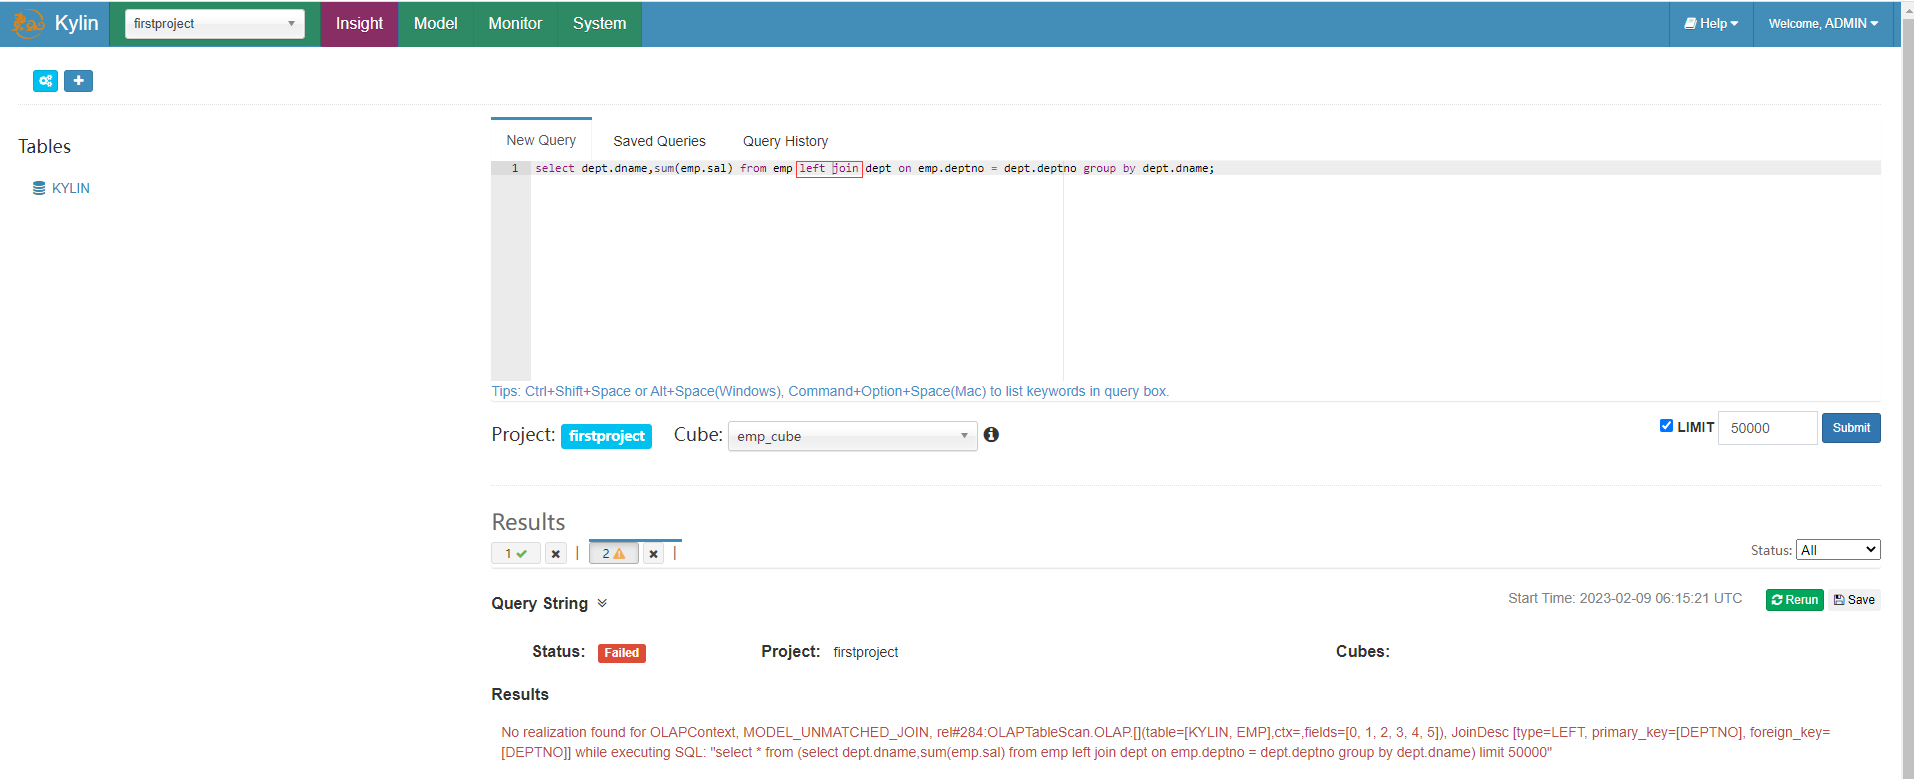This screenshot has height=779, width=1914.
Task: Click the KYLIN database icon in Tables
Action: pyautogui.click(x=39, y=188)
